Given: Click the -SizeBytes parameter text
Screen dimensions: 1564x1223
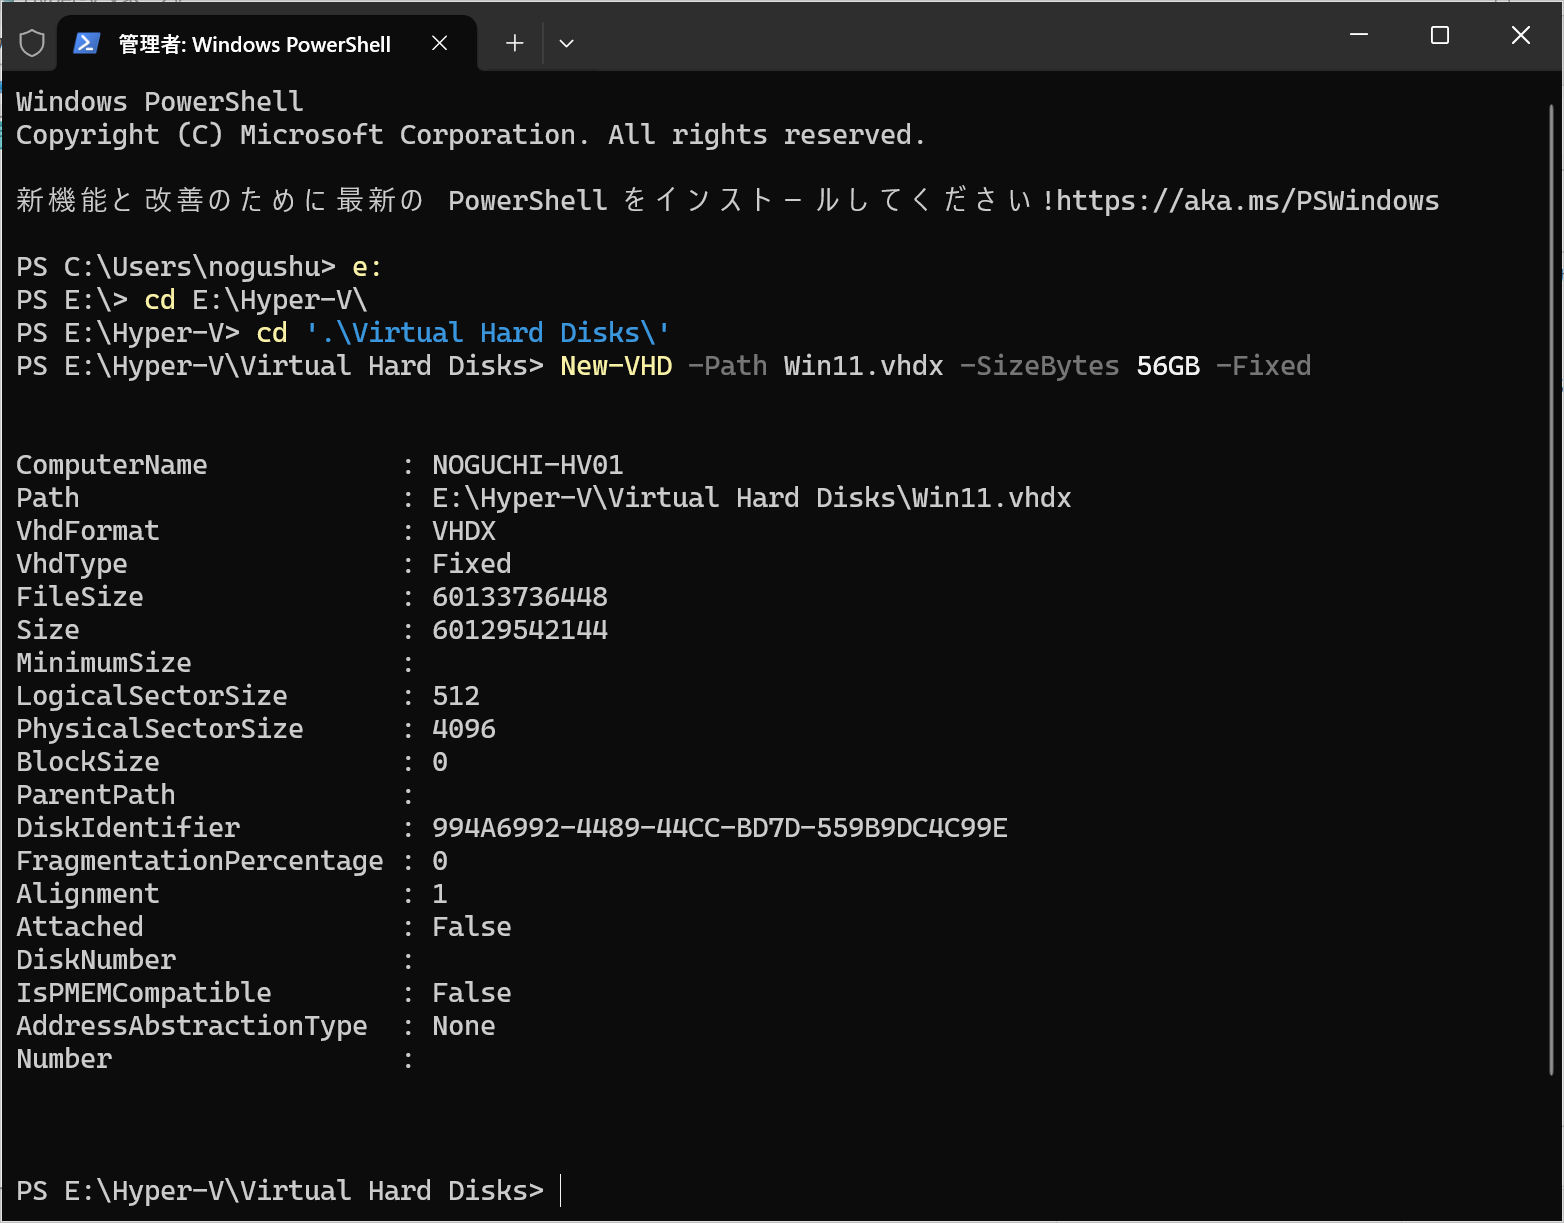Looking at the screenshot, I should 1040,366.
